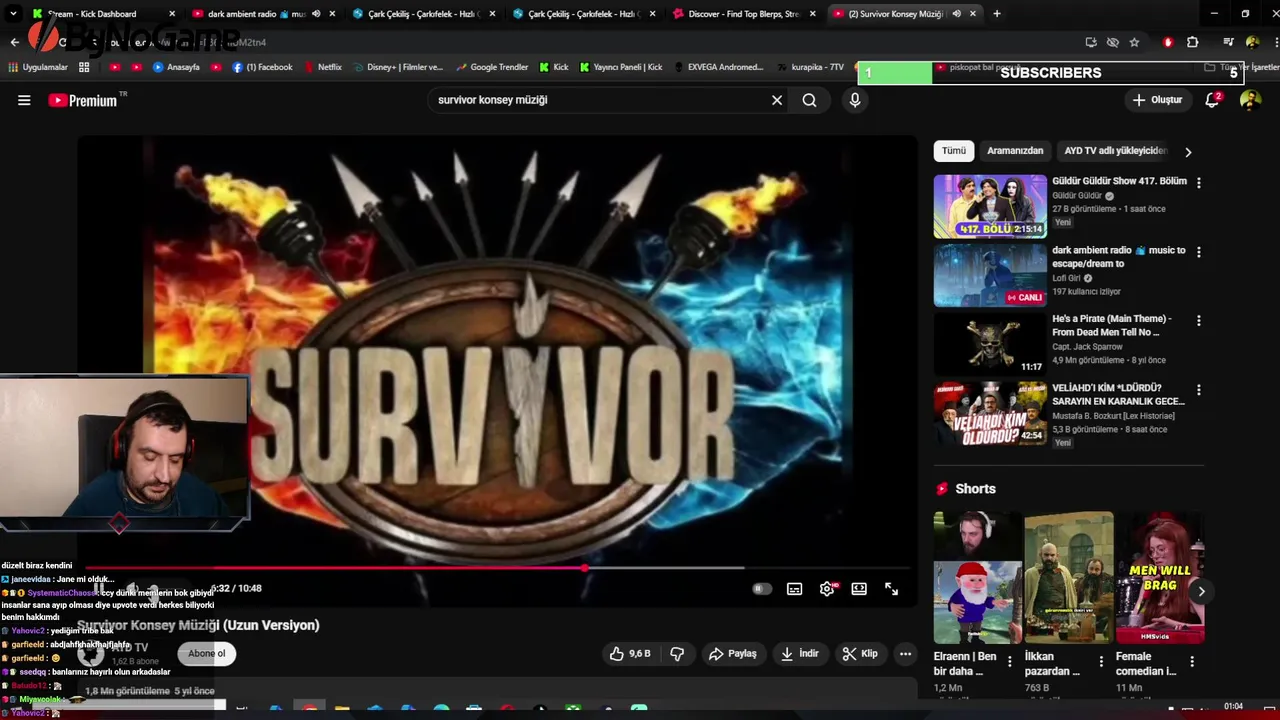Subscribe with the Abone ol button
1280x720 pixels.
click(x=207, y=654)
